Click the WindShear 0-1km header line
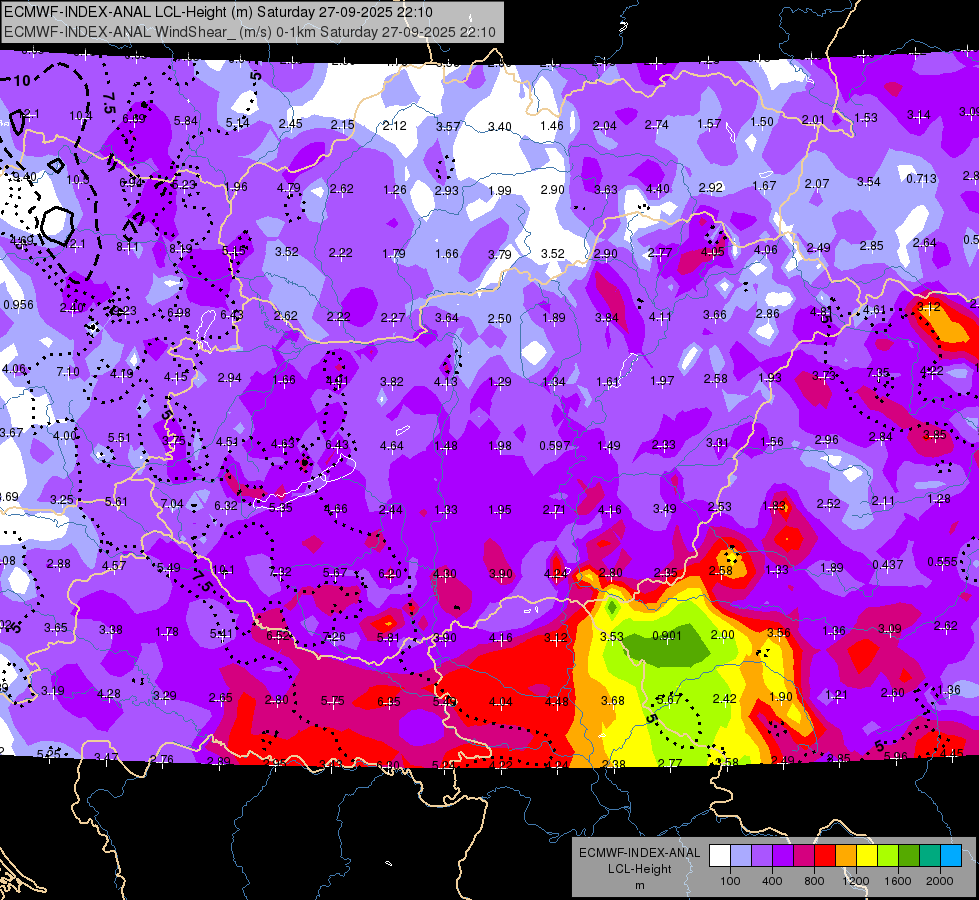This screenshot has height=900, width=979. pyautogui.click(x=250, y=32)
